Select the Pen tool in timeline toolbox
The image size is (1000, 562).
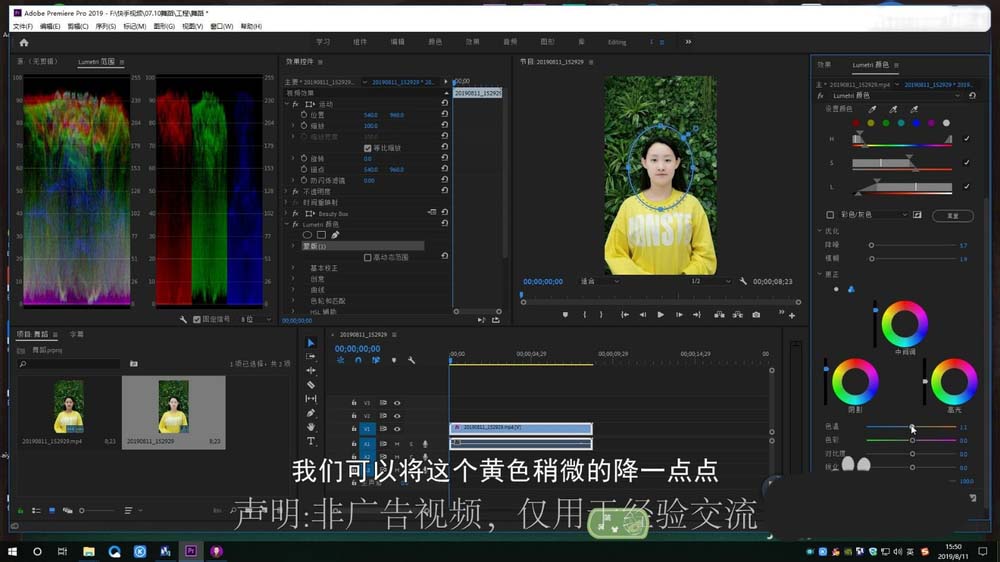pos(311,413)
